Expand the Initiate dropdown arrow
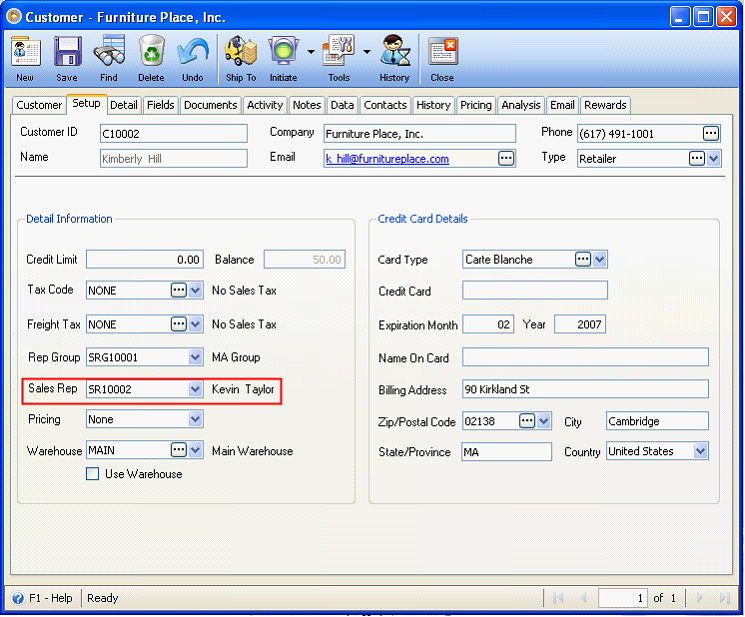Screen dimensions: 745x617 (311, 51)
